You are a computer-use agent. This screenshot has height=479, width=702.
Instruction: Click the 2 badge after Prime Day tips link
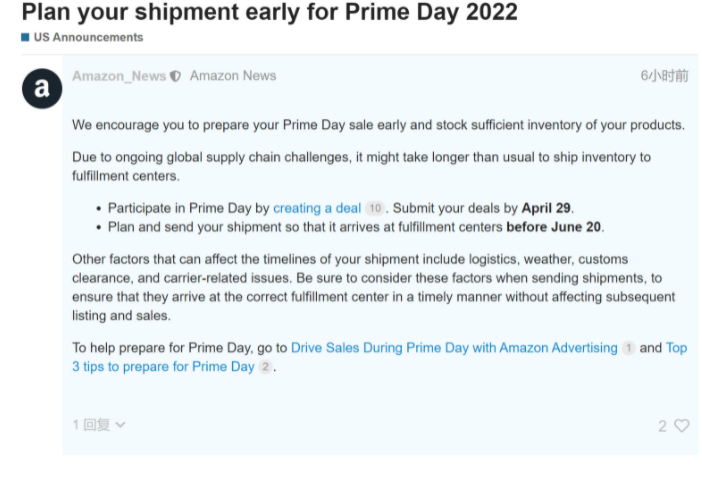point(265,367)
